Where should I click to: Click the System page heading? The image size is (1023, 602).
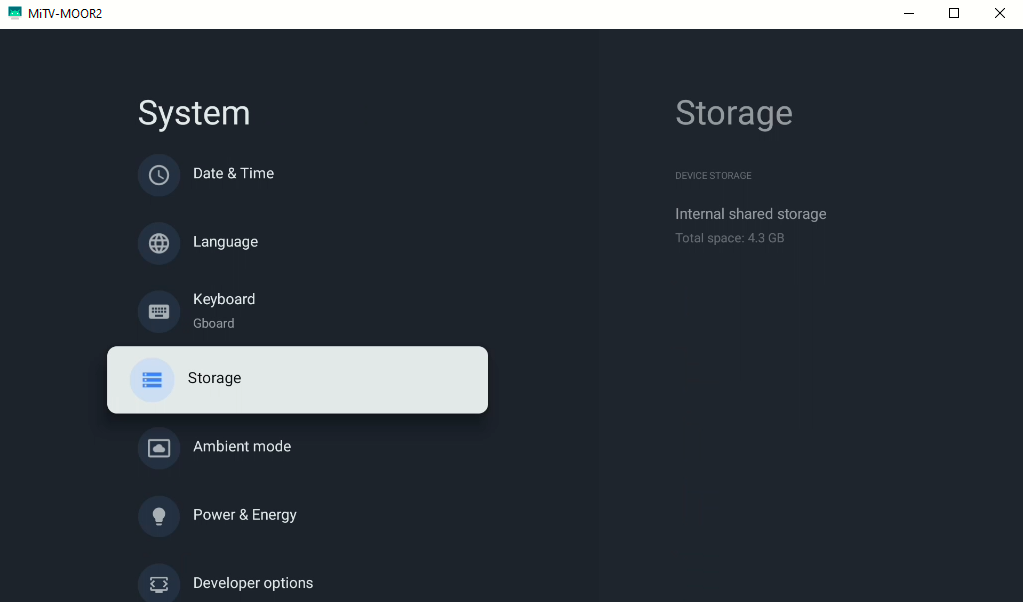(x=194, y=113)
